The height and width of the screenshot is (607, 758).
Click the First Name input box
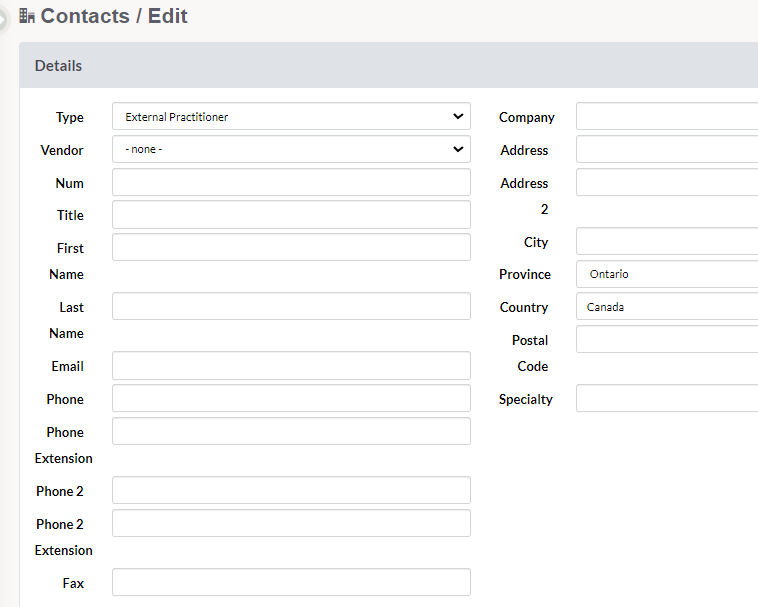point(292,247)
